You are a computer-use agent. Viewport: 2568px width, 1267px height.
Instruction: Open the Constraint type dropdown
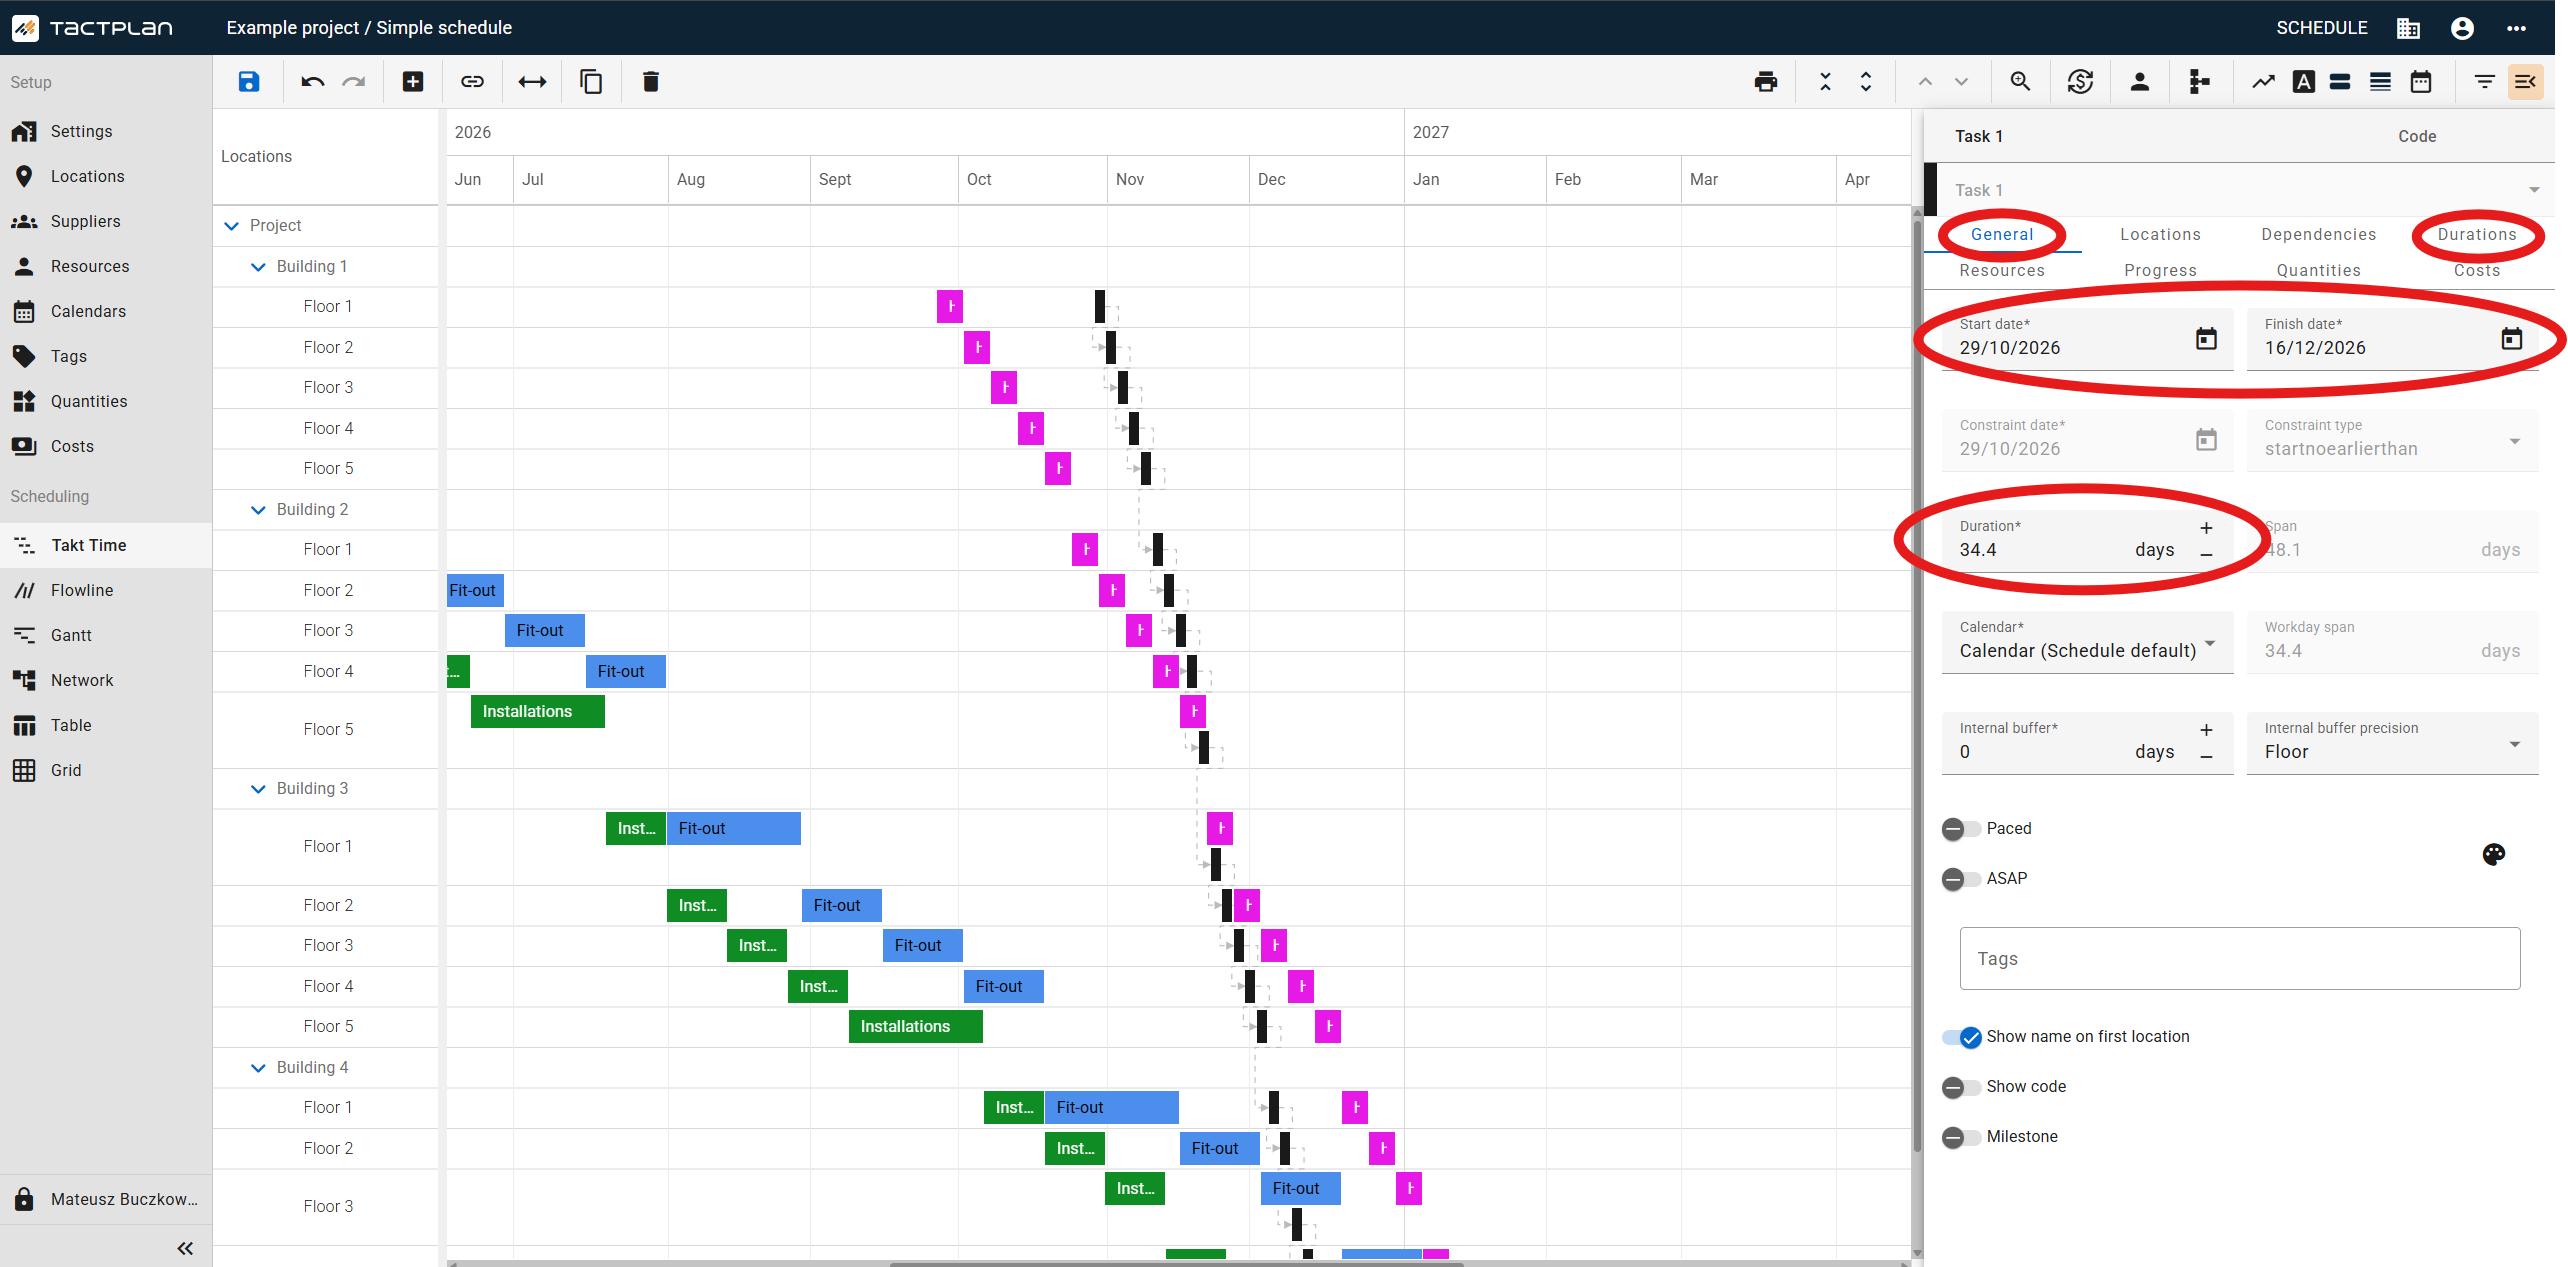point(2392,439)
